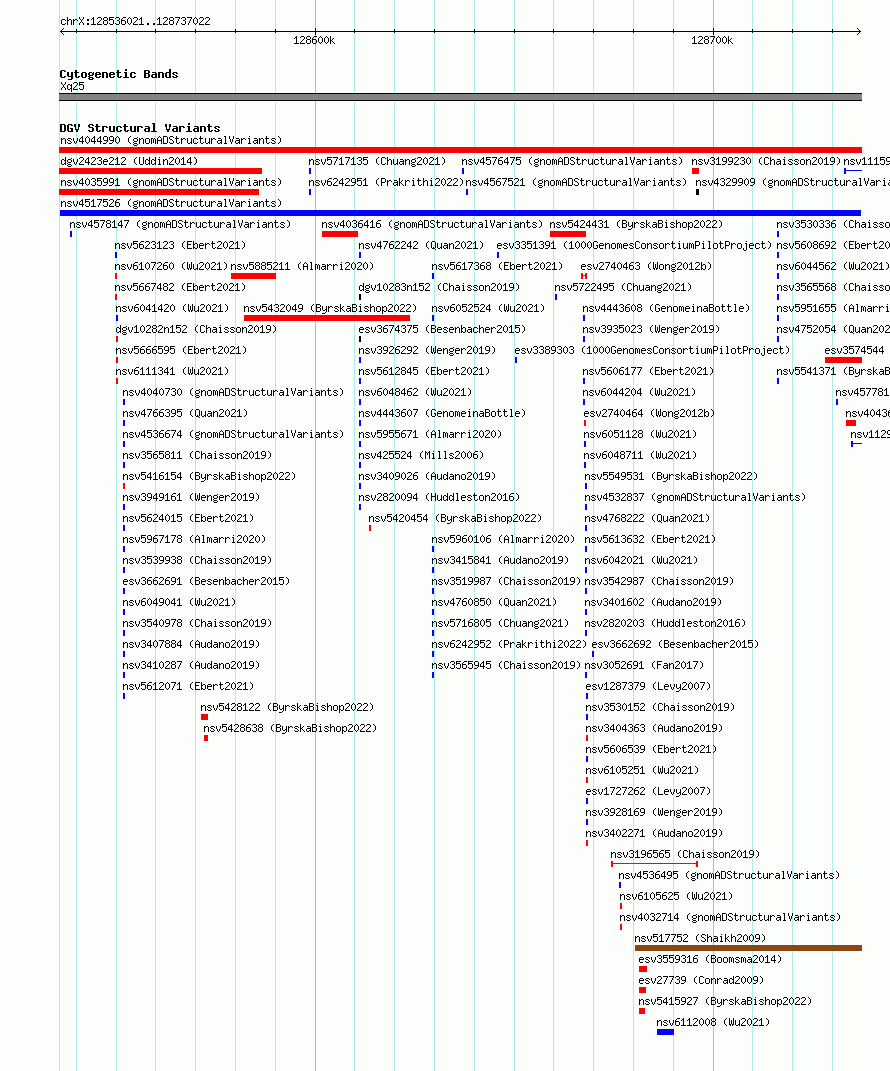Click the nsv5424431 (ByrskaBishop2022) red bar
This screenshot has height=1071, width=890.
click(568, 234)
